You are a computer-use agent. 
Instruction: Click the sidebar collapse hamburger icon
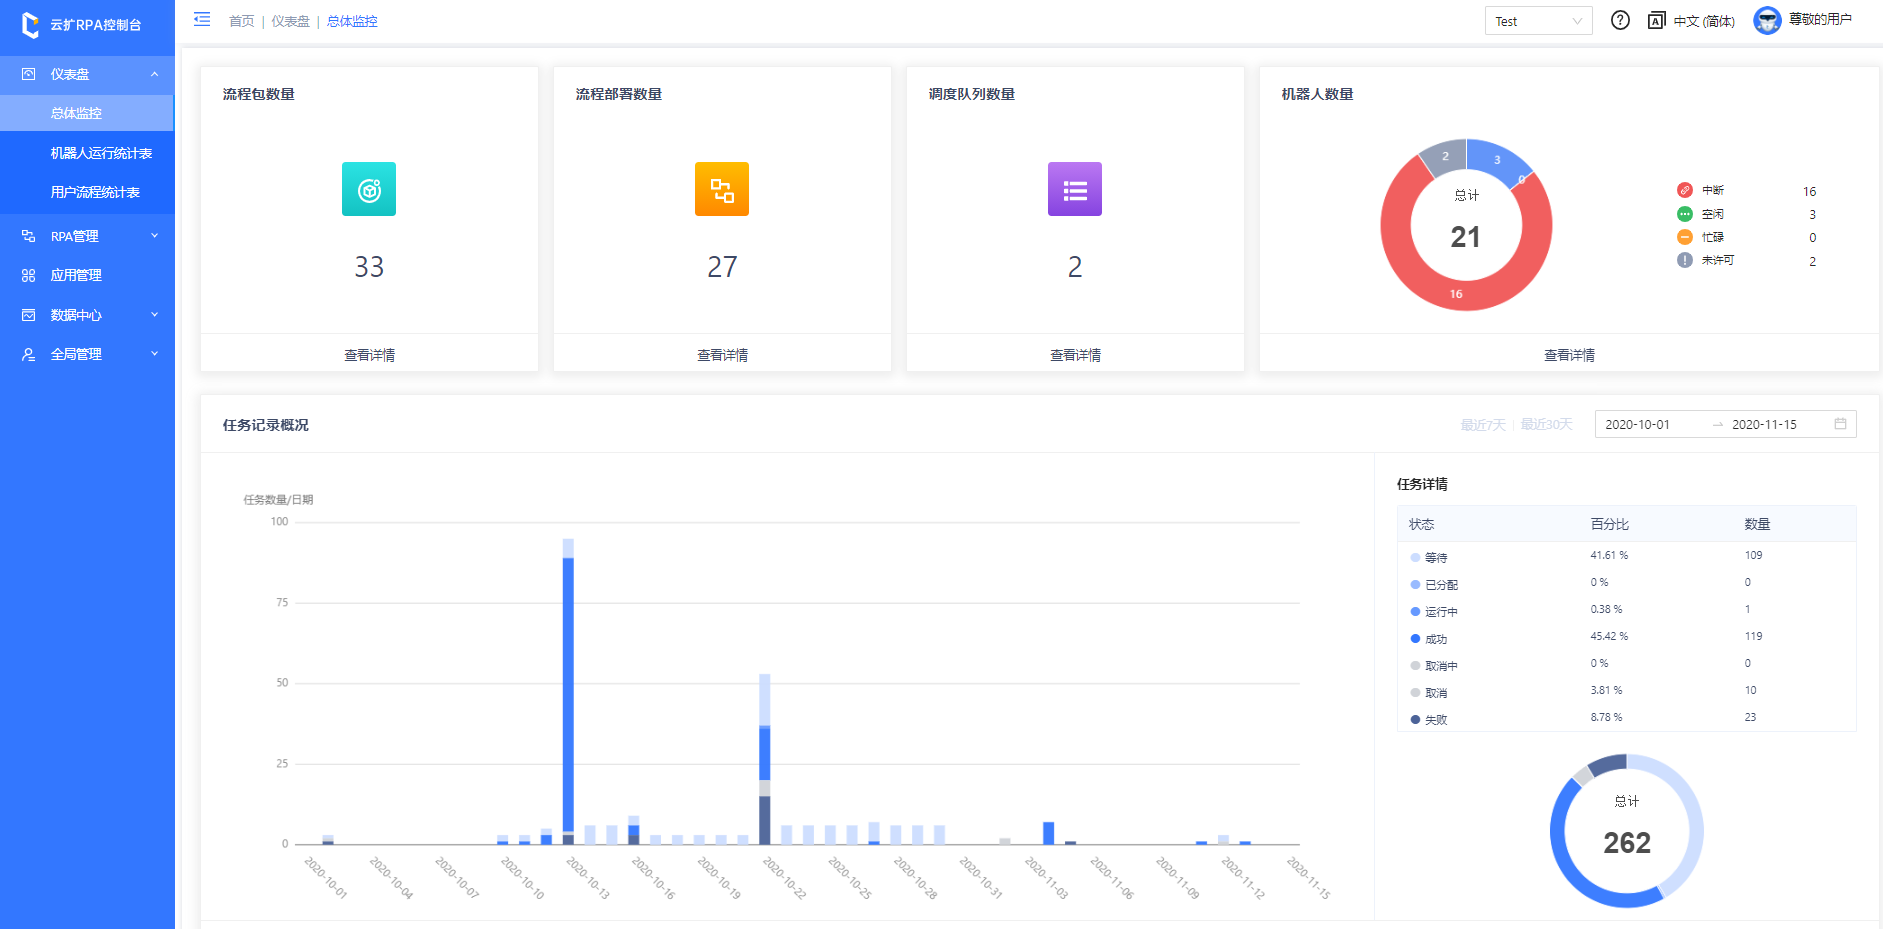click(202, 20)
